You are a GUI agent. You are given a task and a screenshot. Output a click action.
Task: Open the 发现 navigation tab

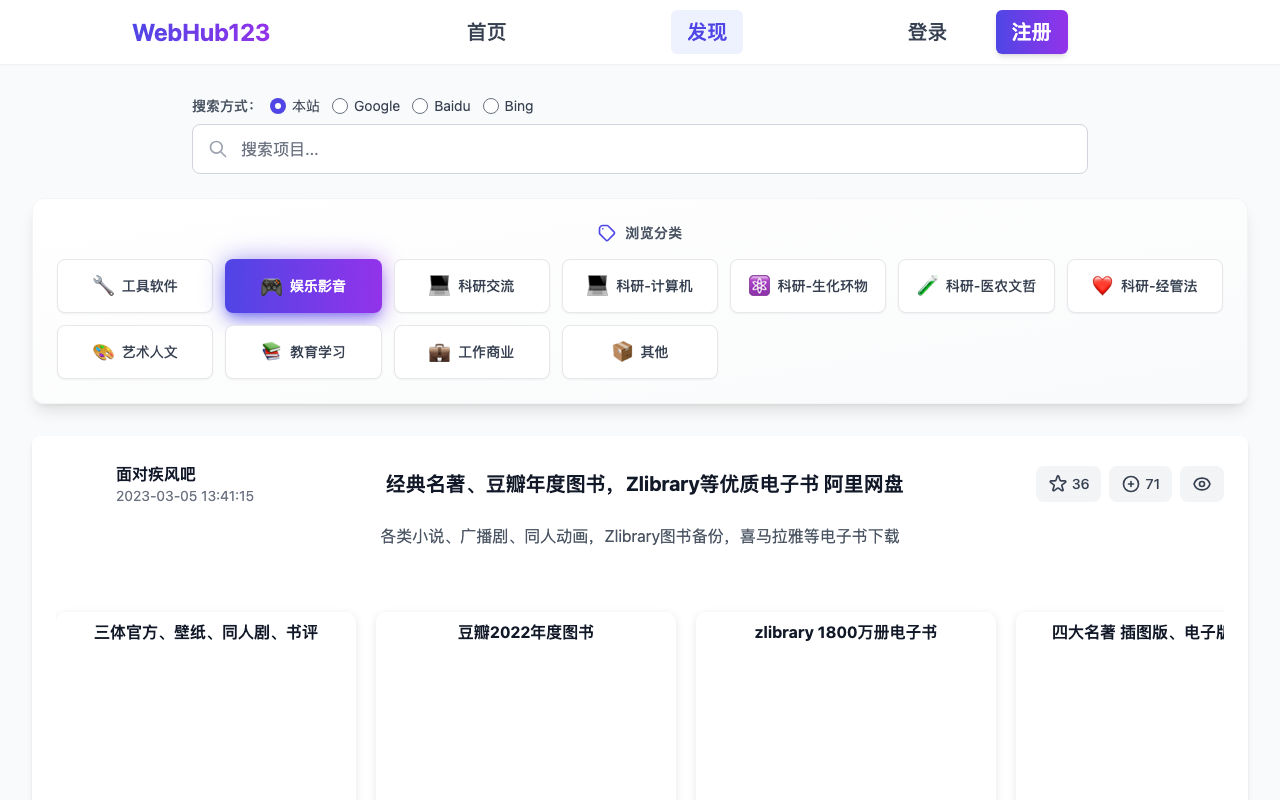pos(707,32)
